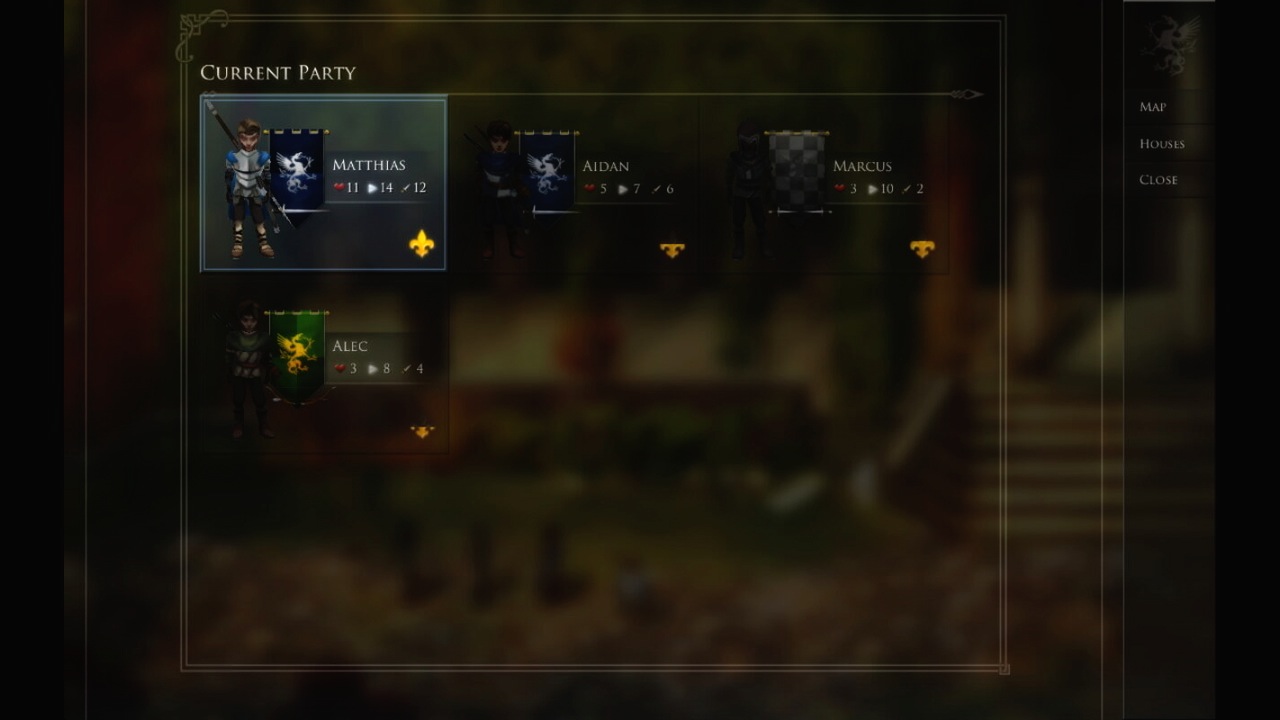Click the Matthias name label
Viewport: 1280px width, 720px height.
pos(368,165)
